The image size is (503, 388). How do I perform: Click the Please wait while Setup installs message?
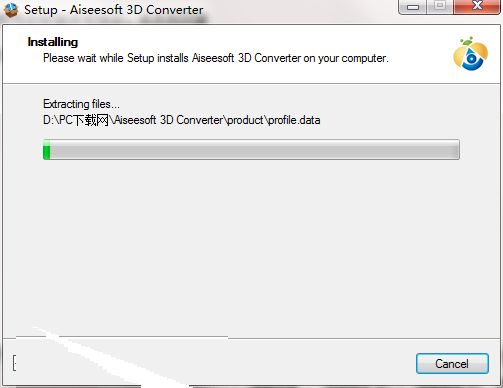click(216, 58)
